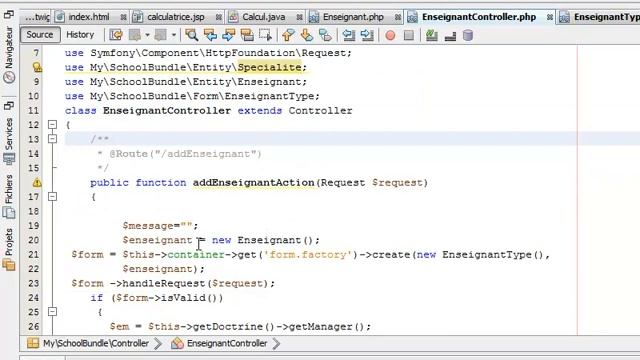Click the chevron after My\SchoolBundle\Controller breadcrumb
The height and width of the screenshot is (360, 640).
click(x=158, y=344)
